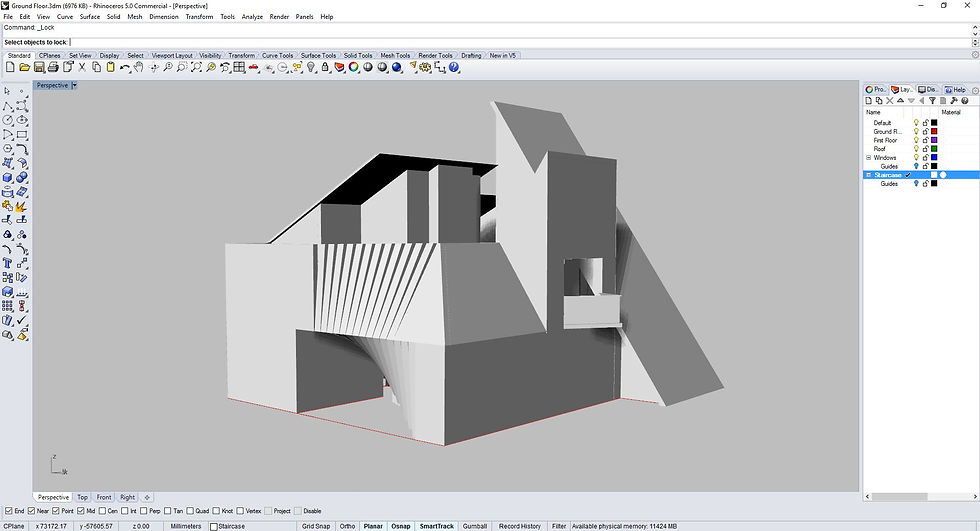Toggle SmartTrack in status bar
This screenshot has width=980, height=531.
pos(437,526)
